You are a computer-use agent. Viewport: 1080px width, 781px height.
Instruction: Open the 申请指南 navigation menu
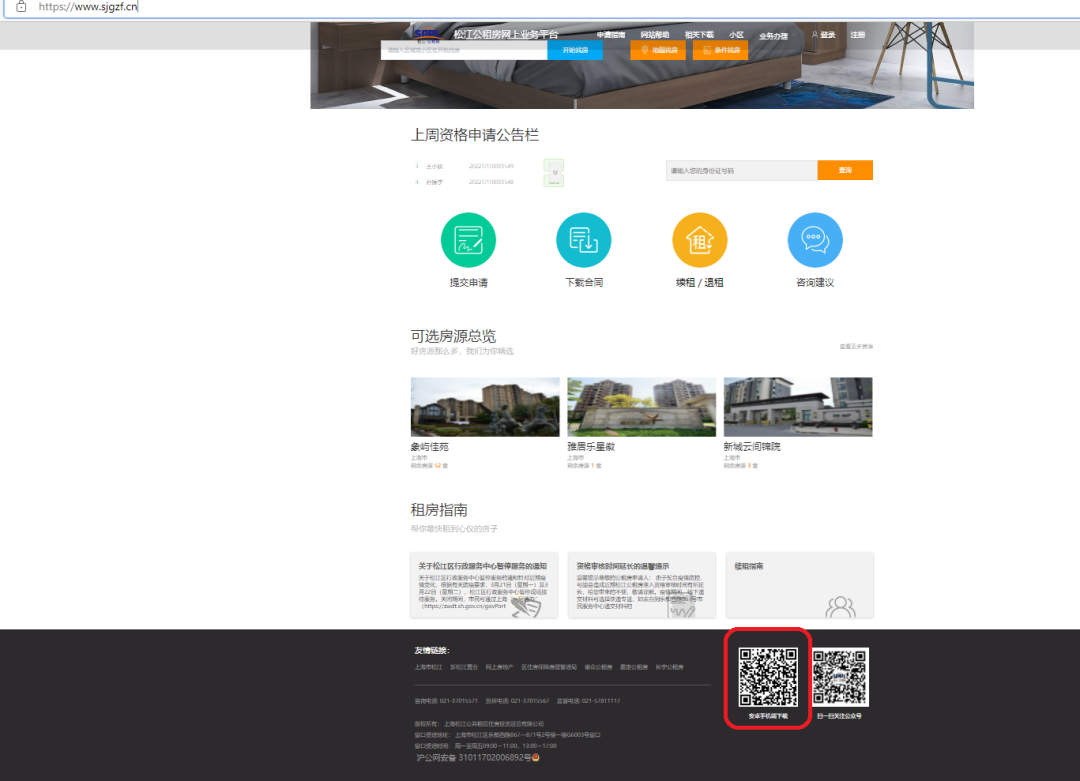(611, 35)
